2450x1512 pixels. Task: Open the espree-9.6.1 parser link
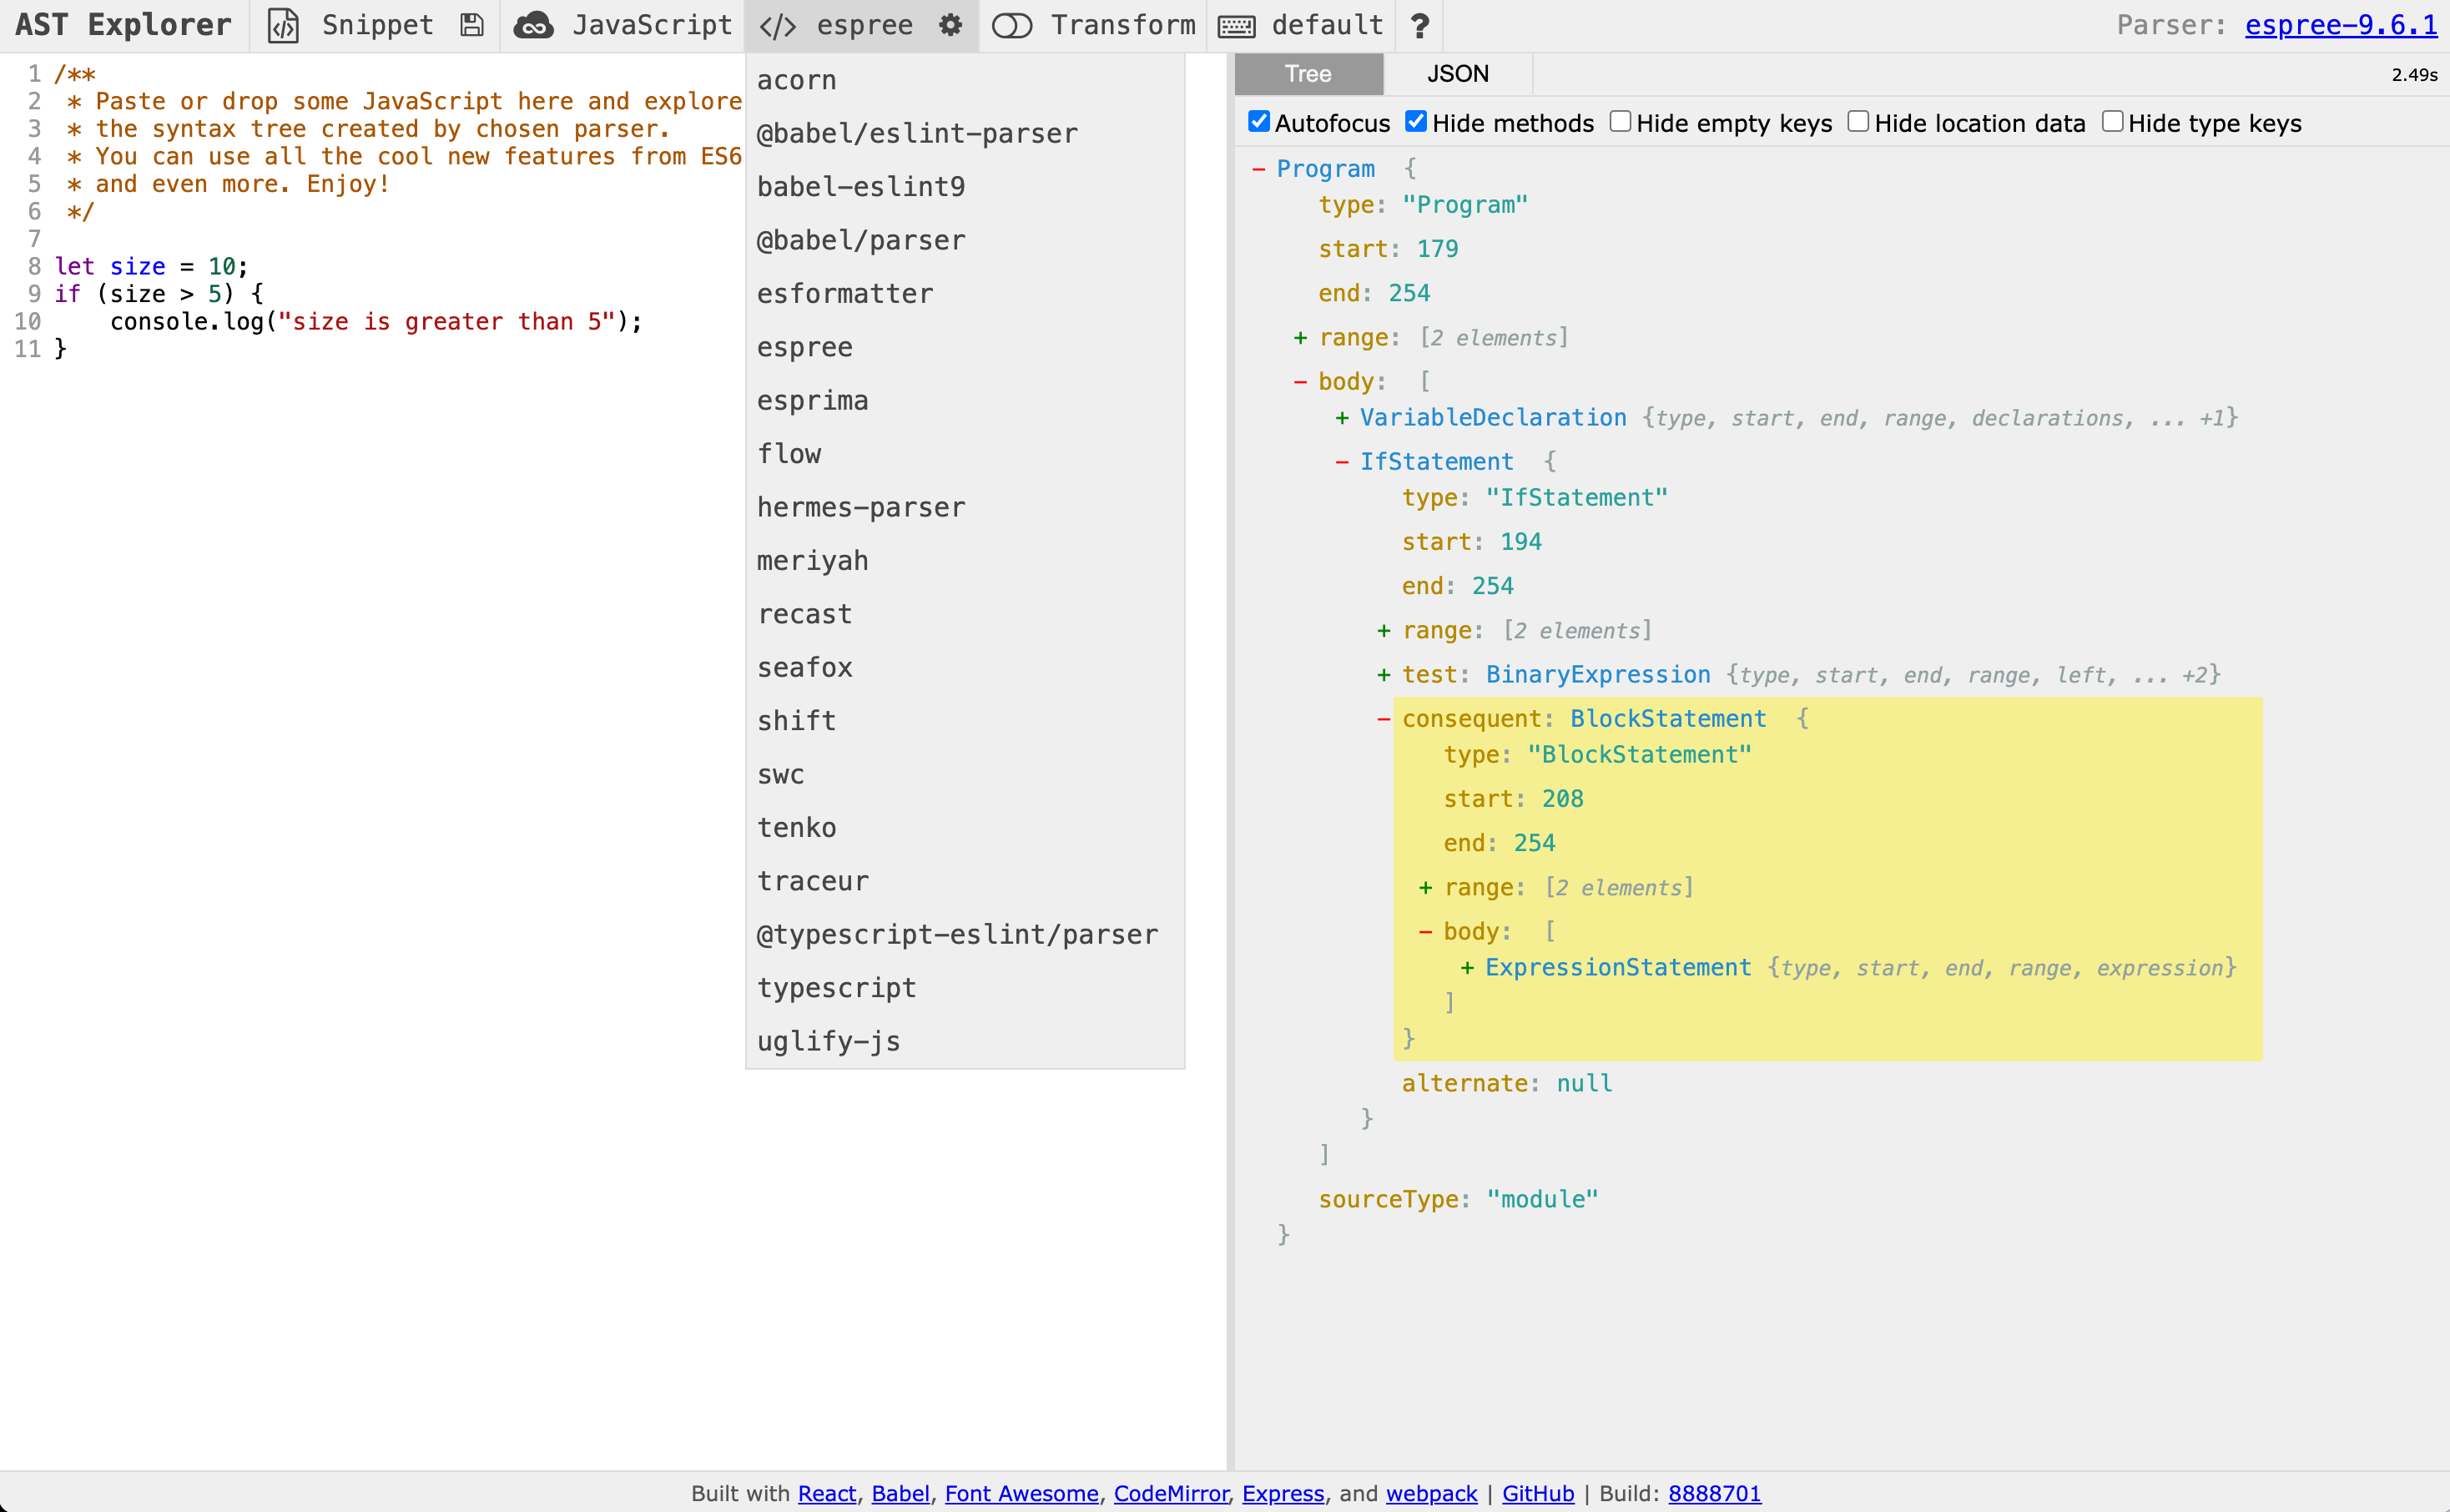[2340, 25]
